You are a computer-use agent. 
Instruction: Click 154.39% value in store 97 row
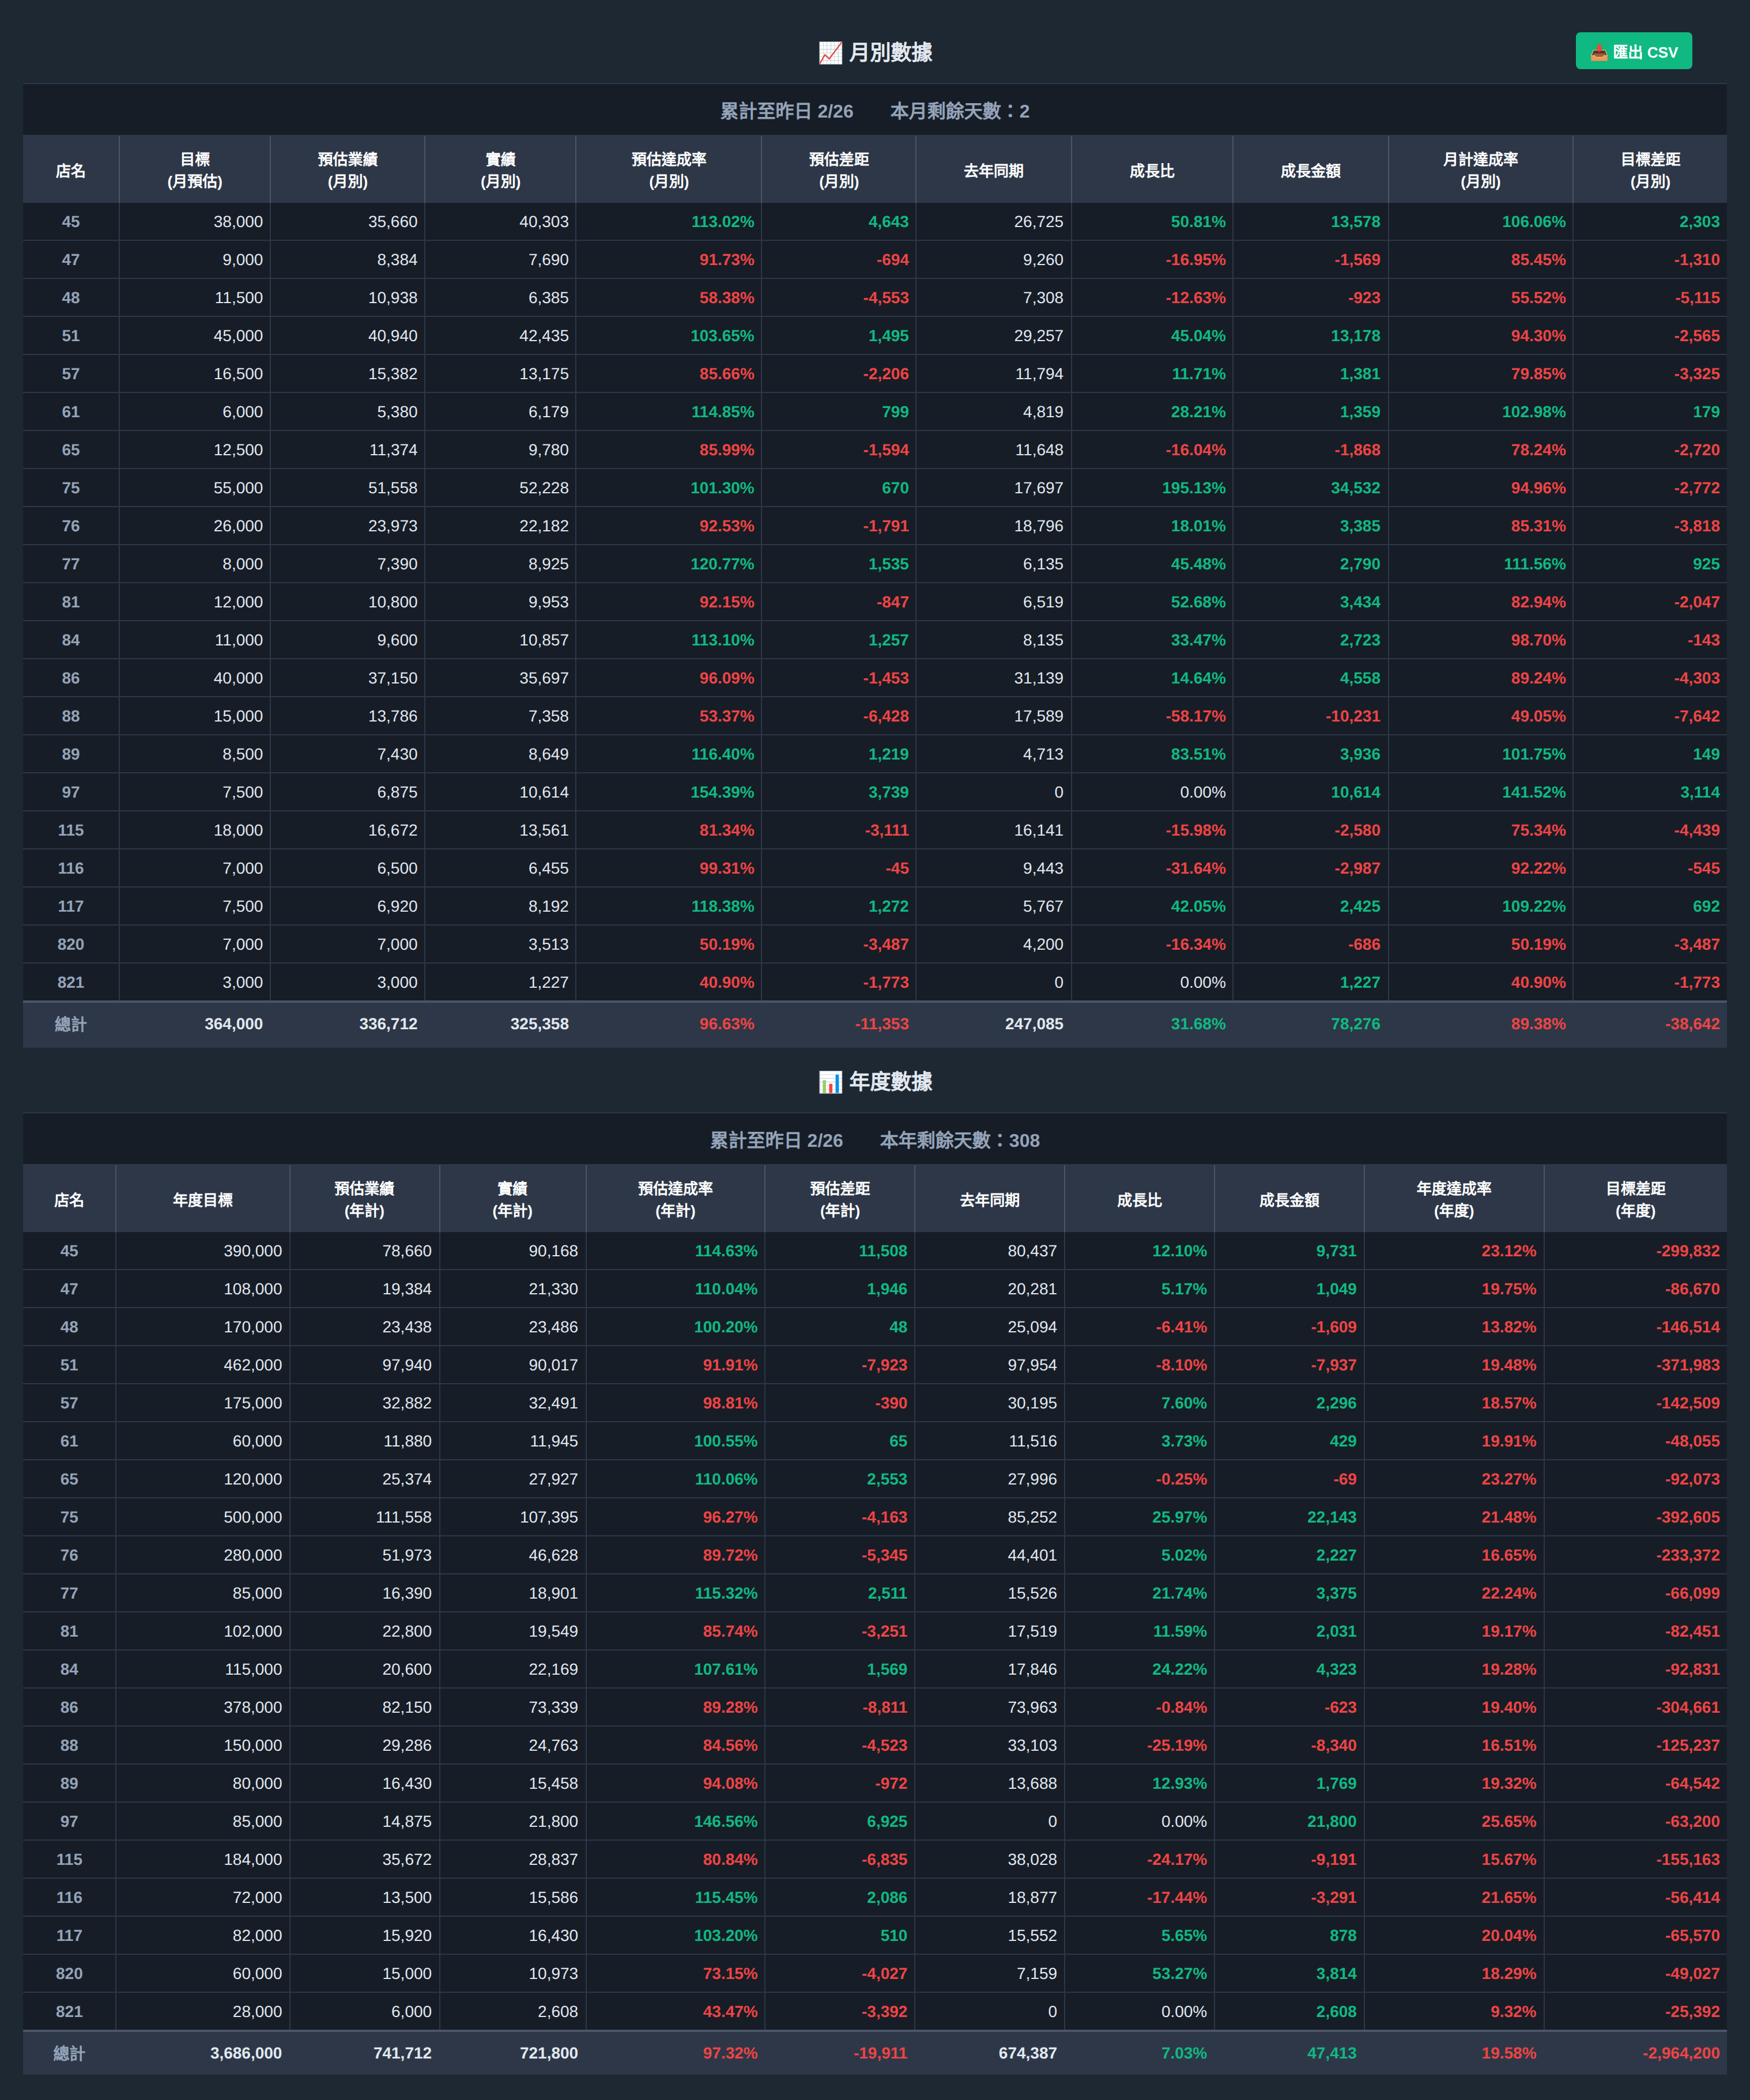tap(722, 792)
